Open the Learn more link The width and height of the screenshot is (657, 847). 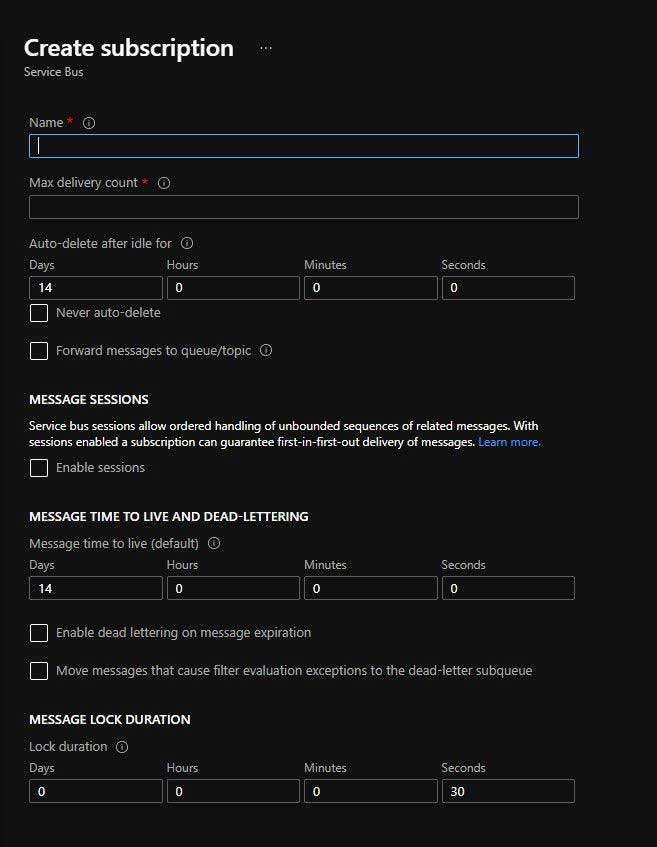[509, 442]
